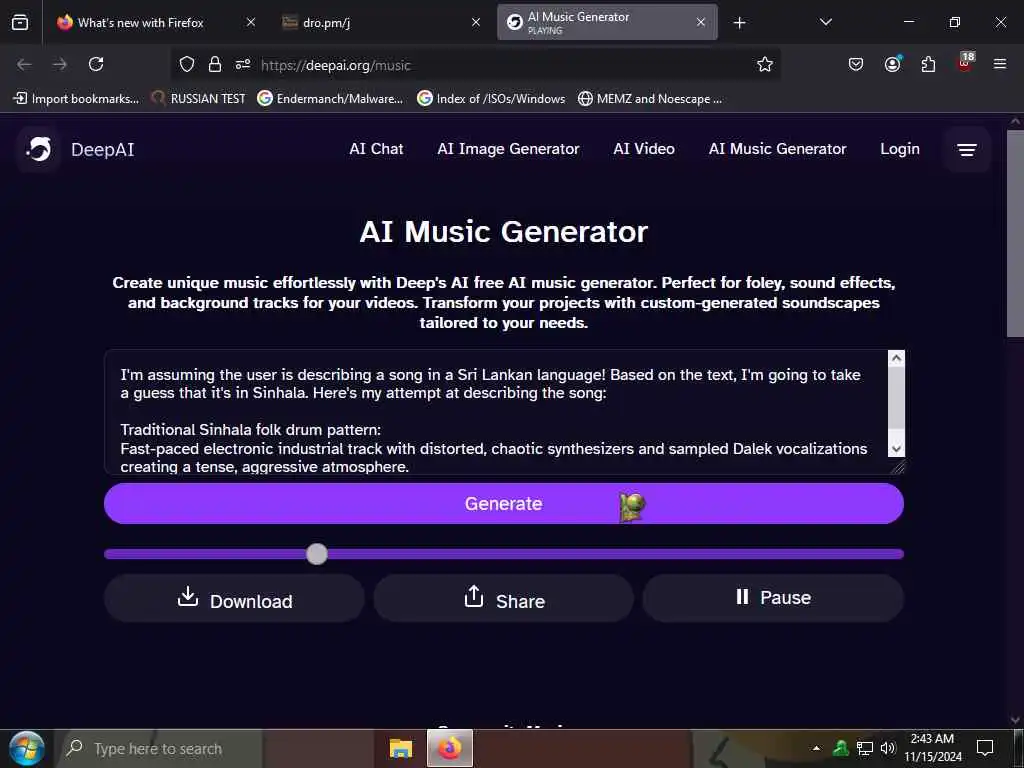Share the generated music

coord(504,598)
